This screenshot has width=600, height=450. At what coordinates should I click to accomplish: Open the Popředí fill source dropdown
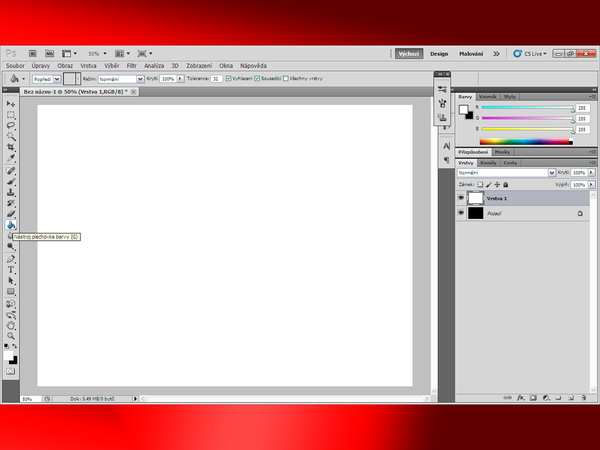(45, 78)
